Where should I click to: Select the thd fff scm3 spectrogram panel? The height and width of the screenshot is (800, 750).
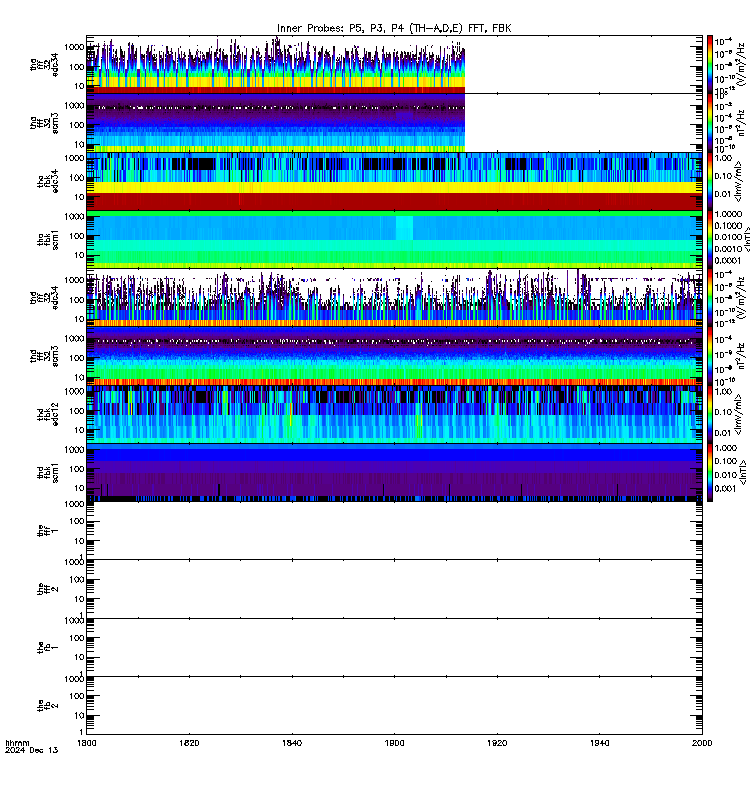pyautogui.click(x=394, y=356)
